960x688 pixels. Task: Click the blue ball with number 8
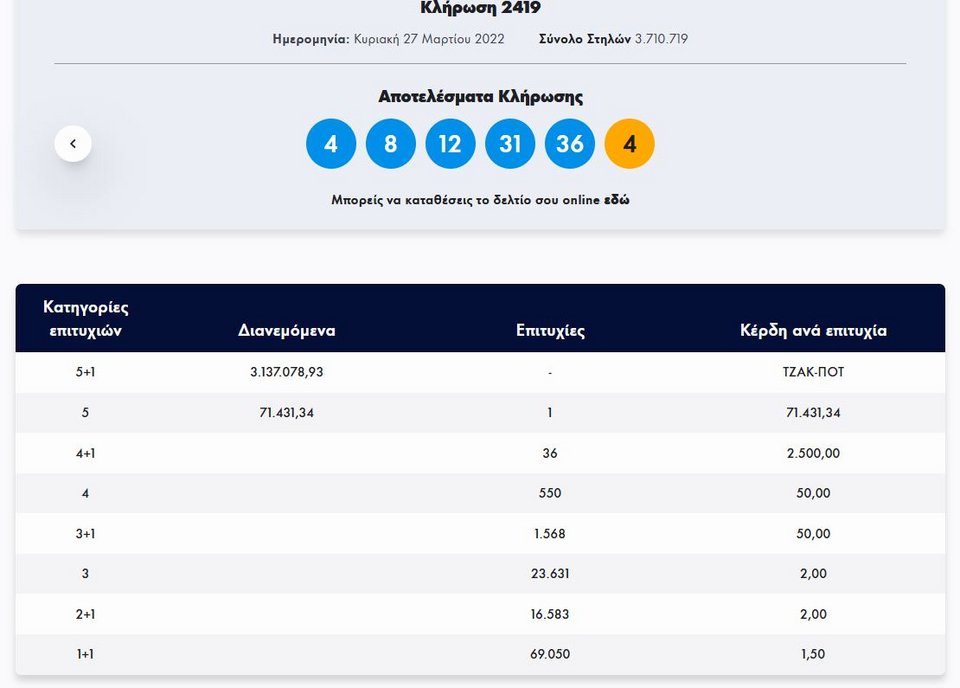[x=390, y=144]
